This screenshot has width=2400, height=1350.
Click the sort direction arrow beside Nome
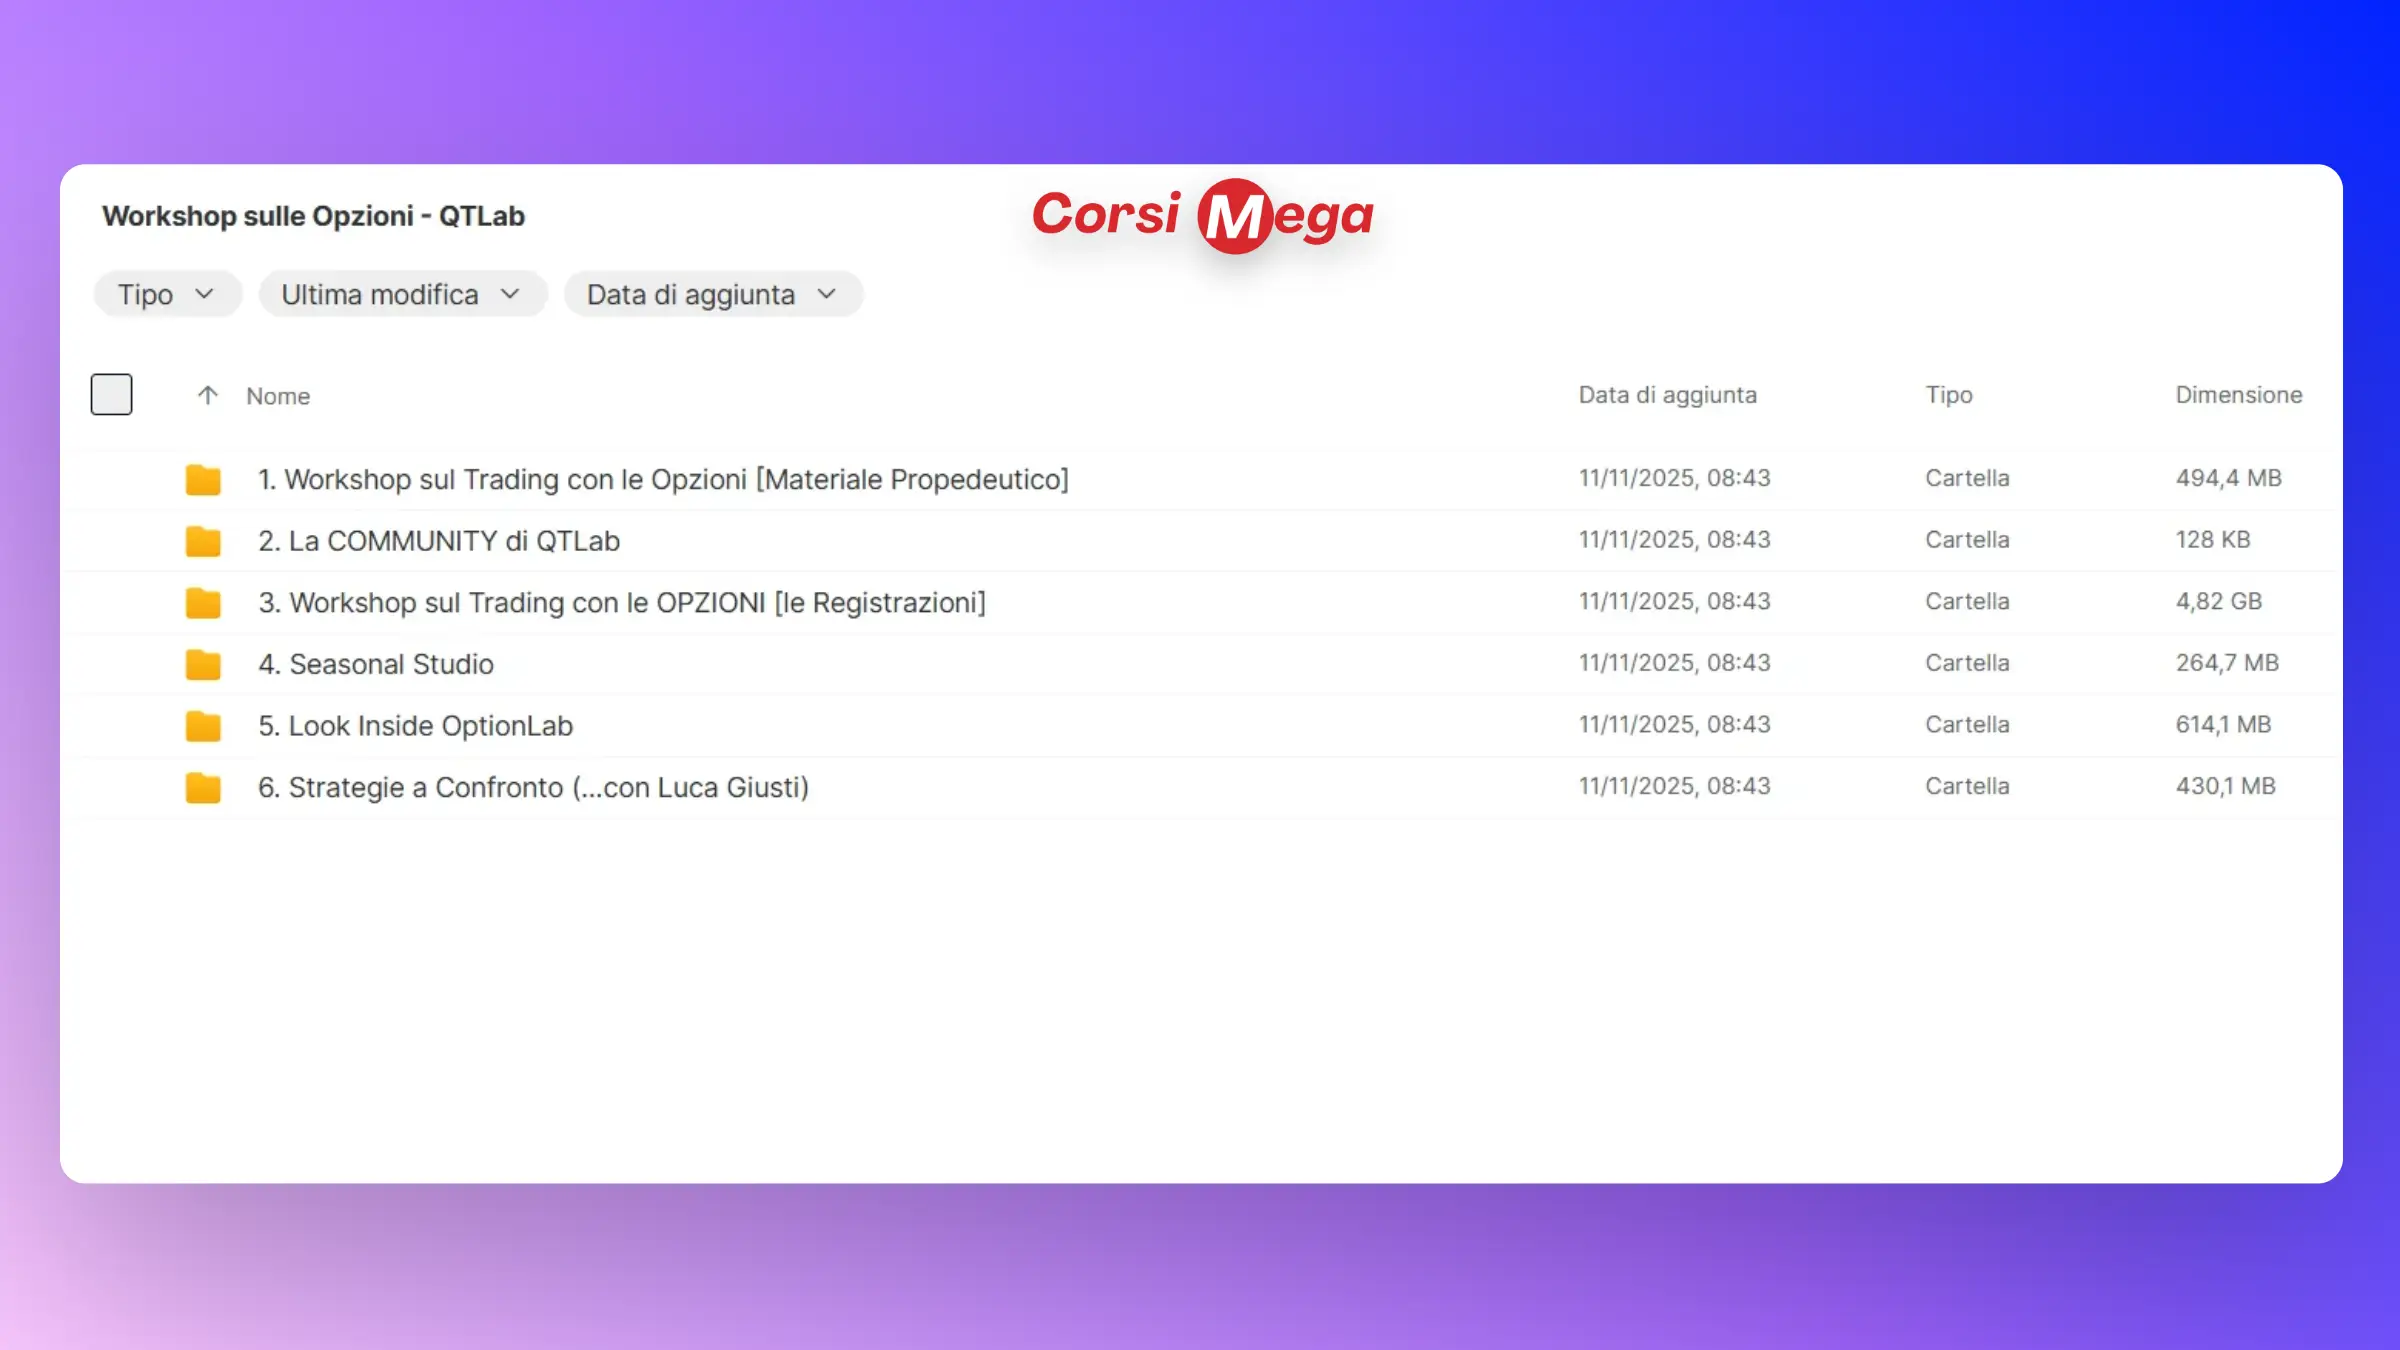(207, 395)
